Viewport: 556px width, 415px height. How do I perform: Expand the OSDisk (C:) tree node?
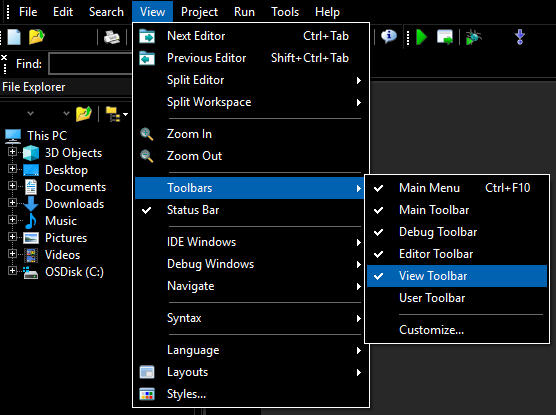coord(12,271)
